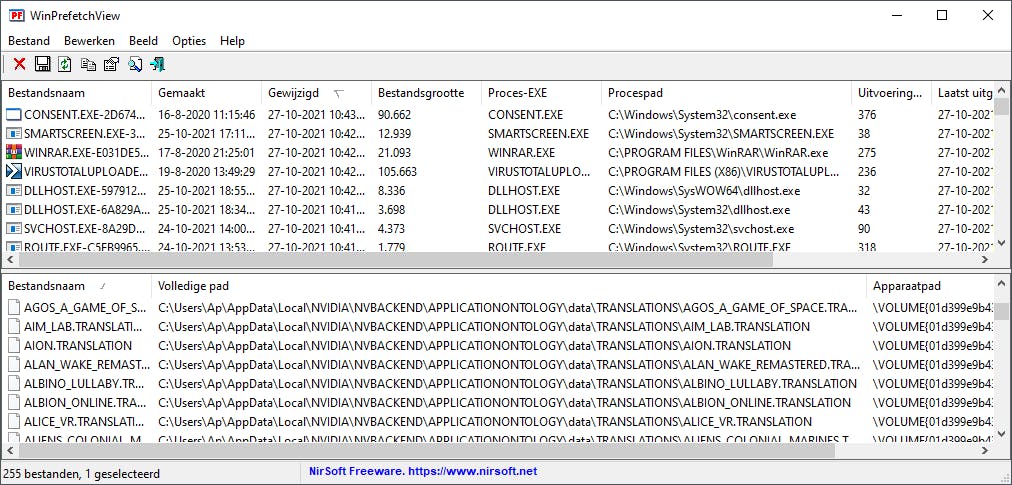Click the VirusTotal uploader row icon
The height and width of the screenshot is (485, 1012).
14,172
